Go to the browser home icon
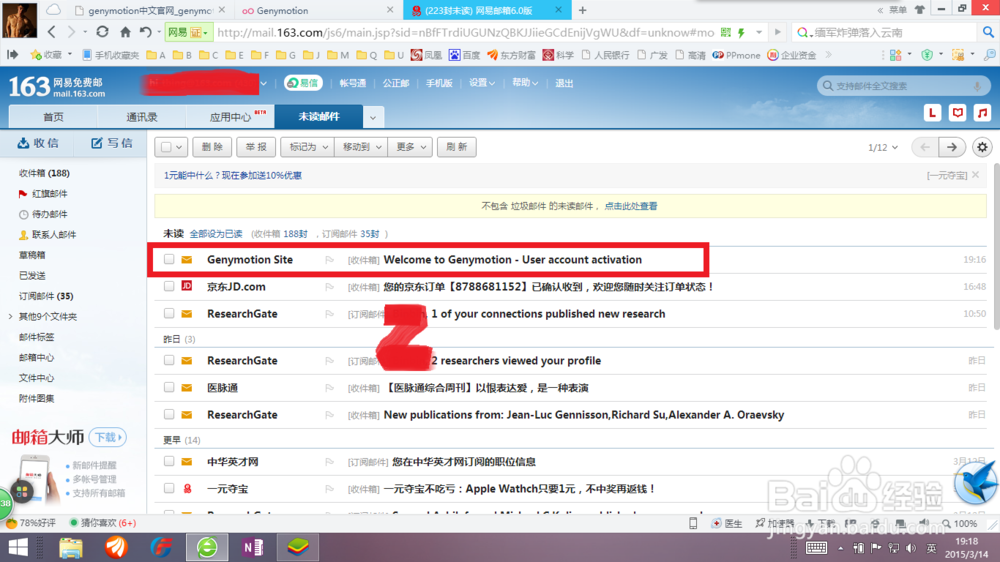Screen dimensions: 1000x562 (x=125, y=32)
